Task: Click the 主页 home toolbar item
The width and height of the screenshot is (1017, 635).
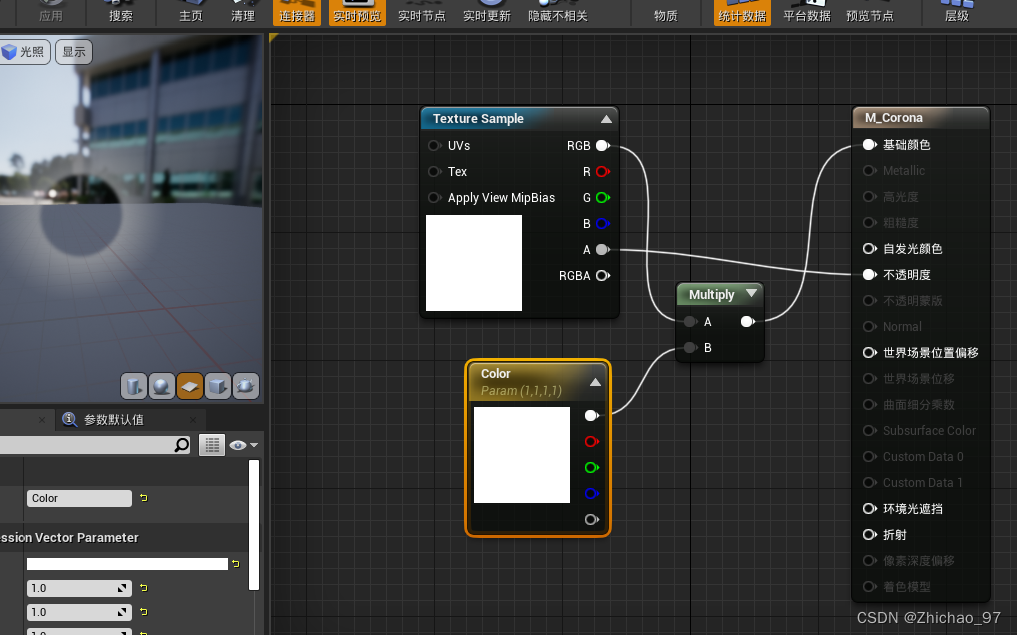Action: point(190,13)
